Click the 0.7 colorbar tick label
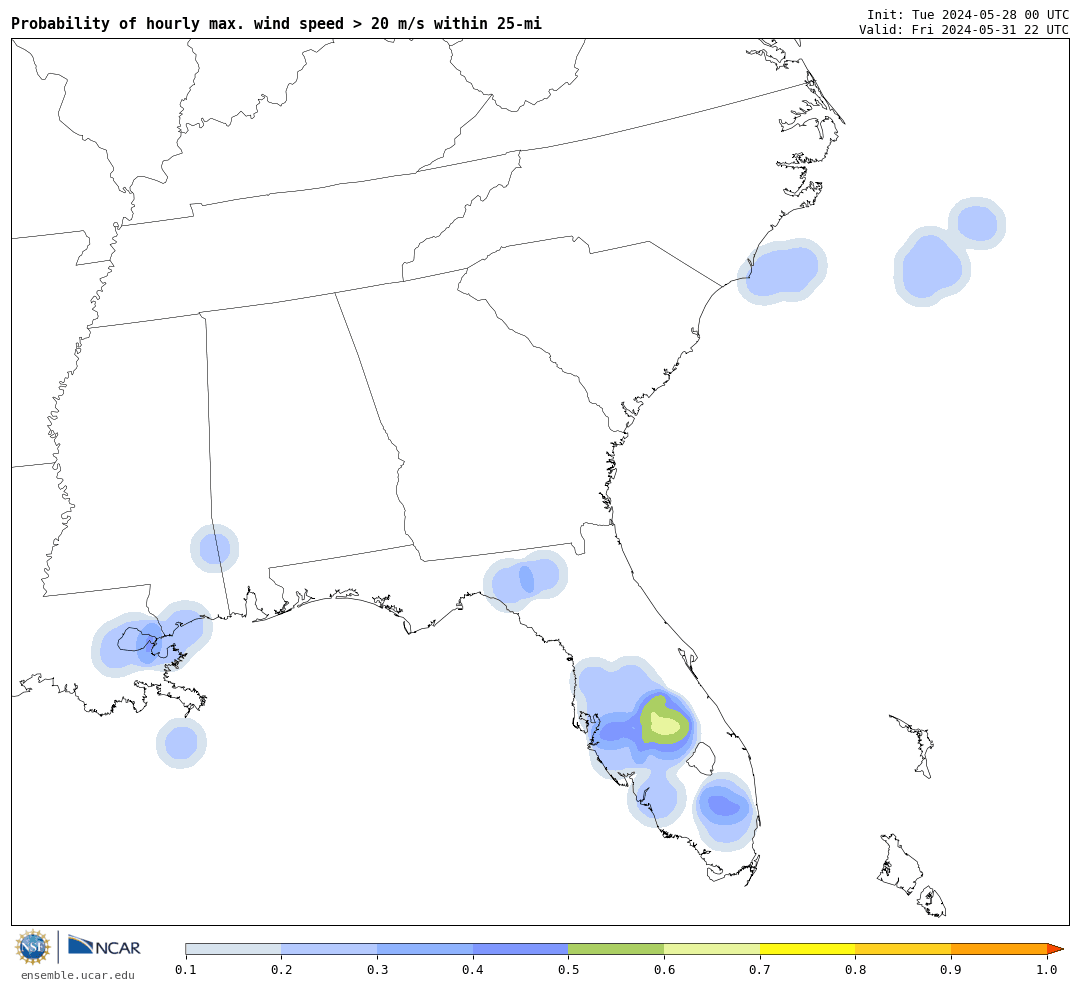The height and width of the screenshot is (988, 1080). (760, 970)
